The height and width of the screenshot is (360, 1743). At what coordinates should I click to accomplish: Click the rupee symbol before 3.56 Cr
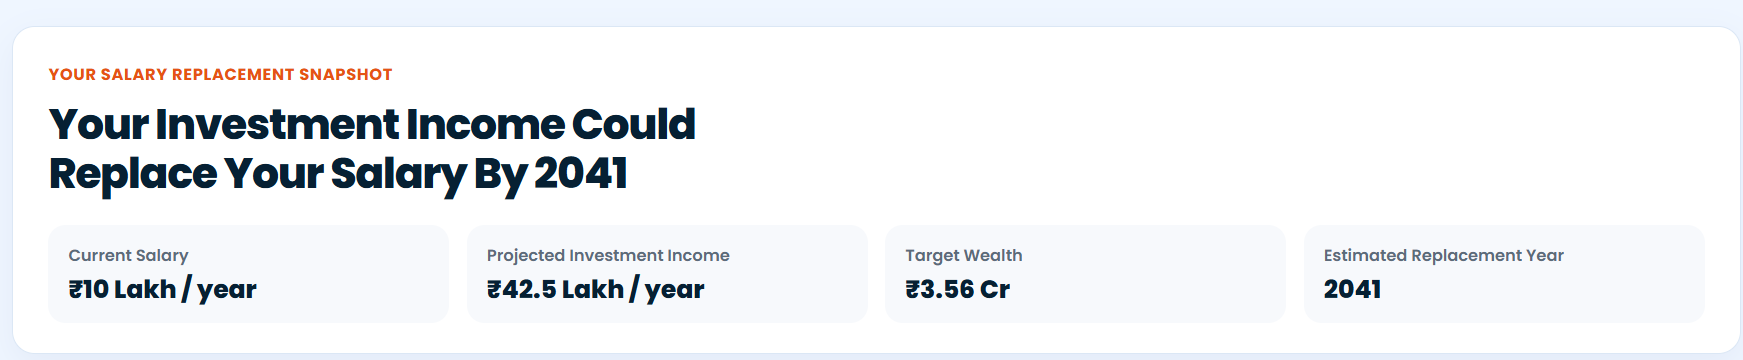pos(912,289)
